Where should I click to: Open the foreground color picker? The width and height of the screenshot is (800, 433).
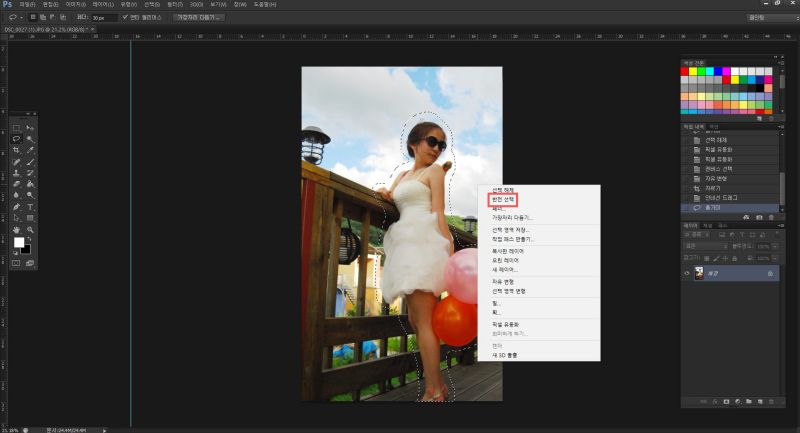(19, 242)
